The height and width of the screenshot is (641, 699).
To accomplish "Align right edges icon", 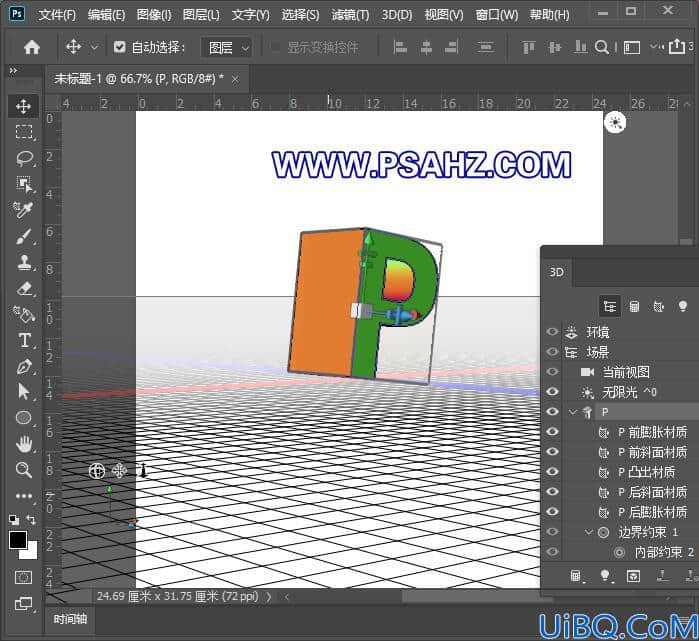I will point(452,47).
